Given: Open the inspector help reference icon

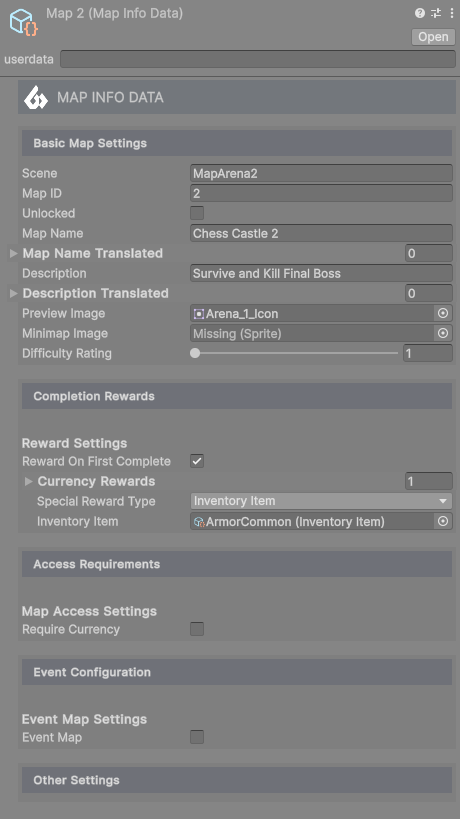Looking at the screenshot, I should 420,13.
